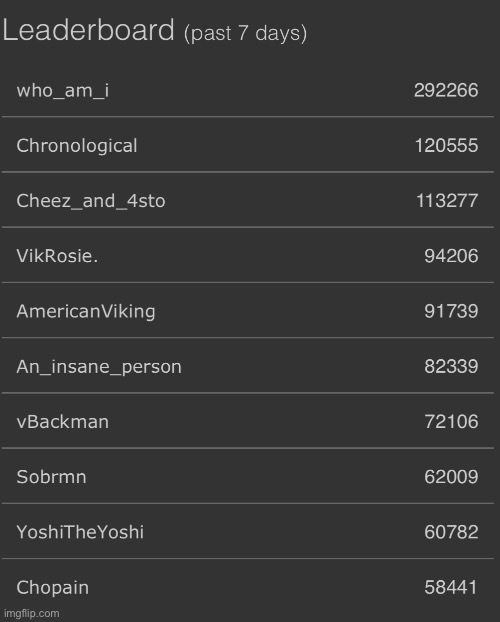This screenshot has height=622, width=500.
Task: Open the who_am_i user profile
Action: click(63, 90)
